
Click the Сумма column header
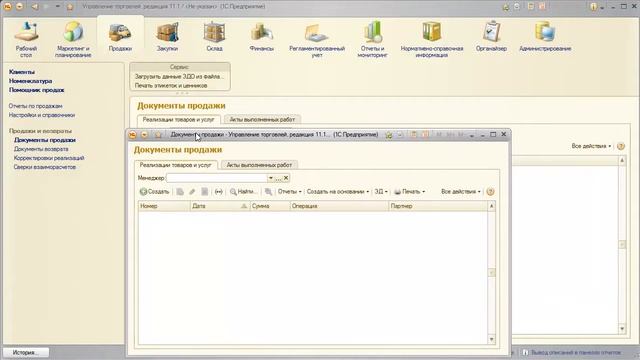270,206
